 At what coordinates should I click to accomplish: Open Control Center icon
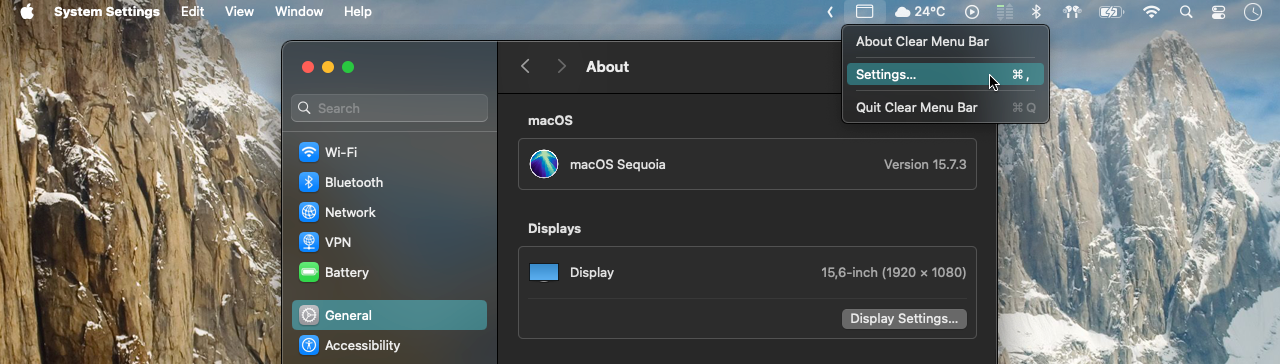tap(1218, 12)
